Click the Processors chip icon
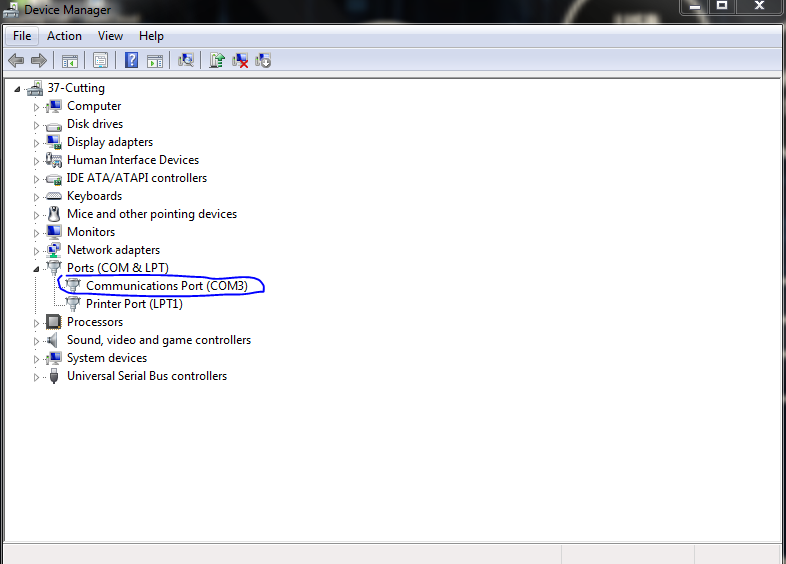The width and height of the screenshot is (786, 564). click(x=53, y=322)
